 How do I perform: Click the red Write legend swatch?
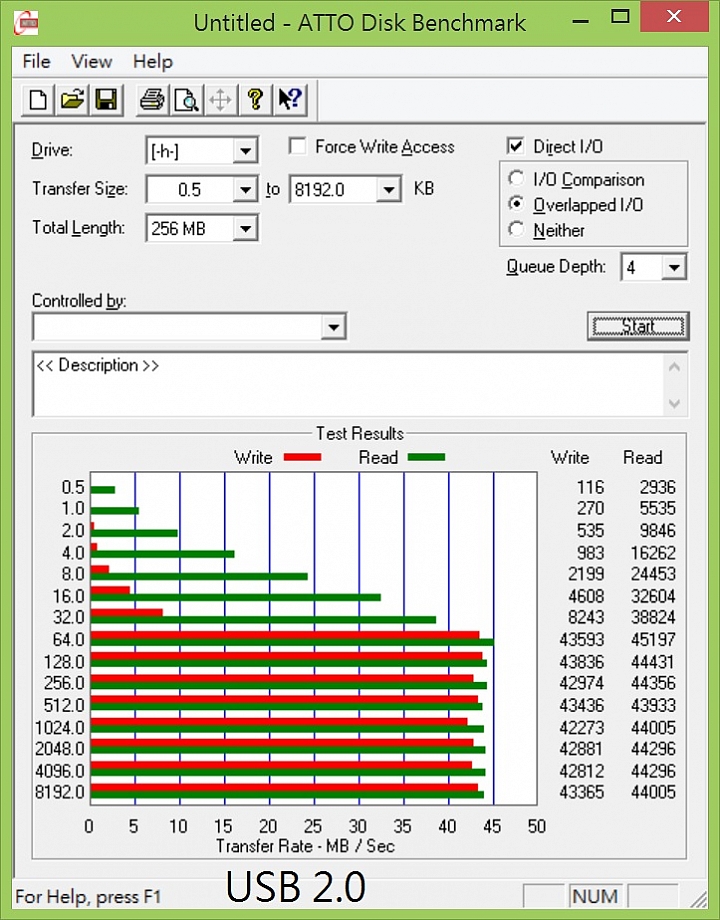tap(302, 457)
